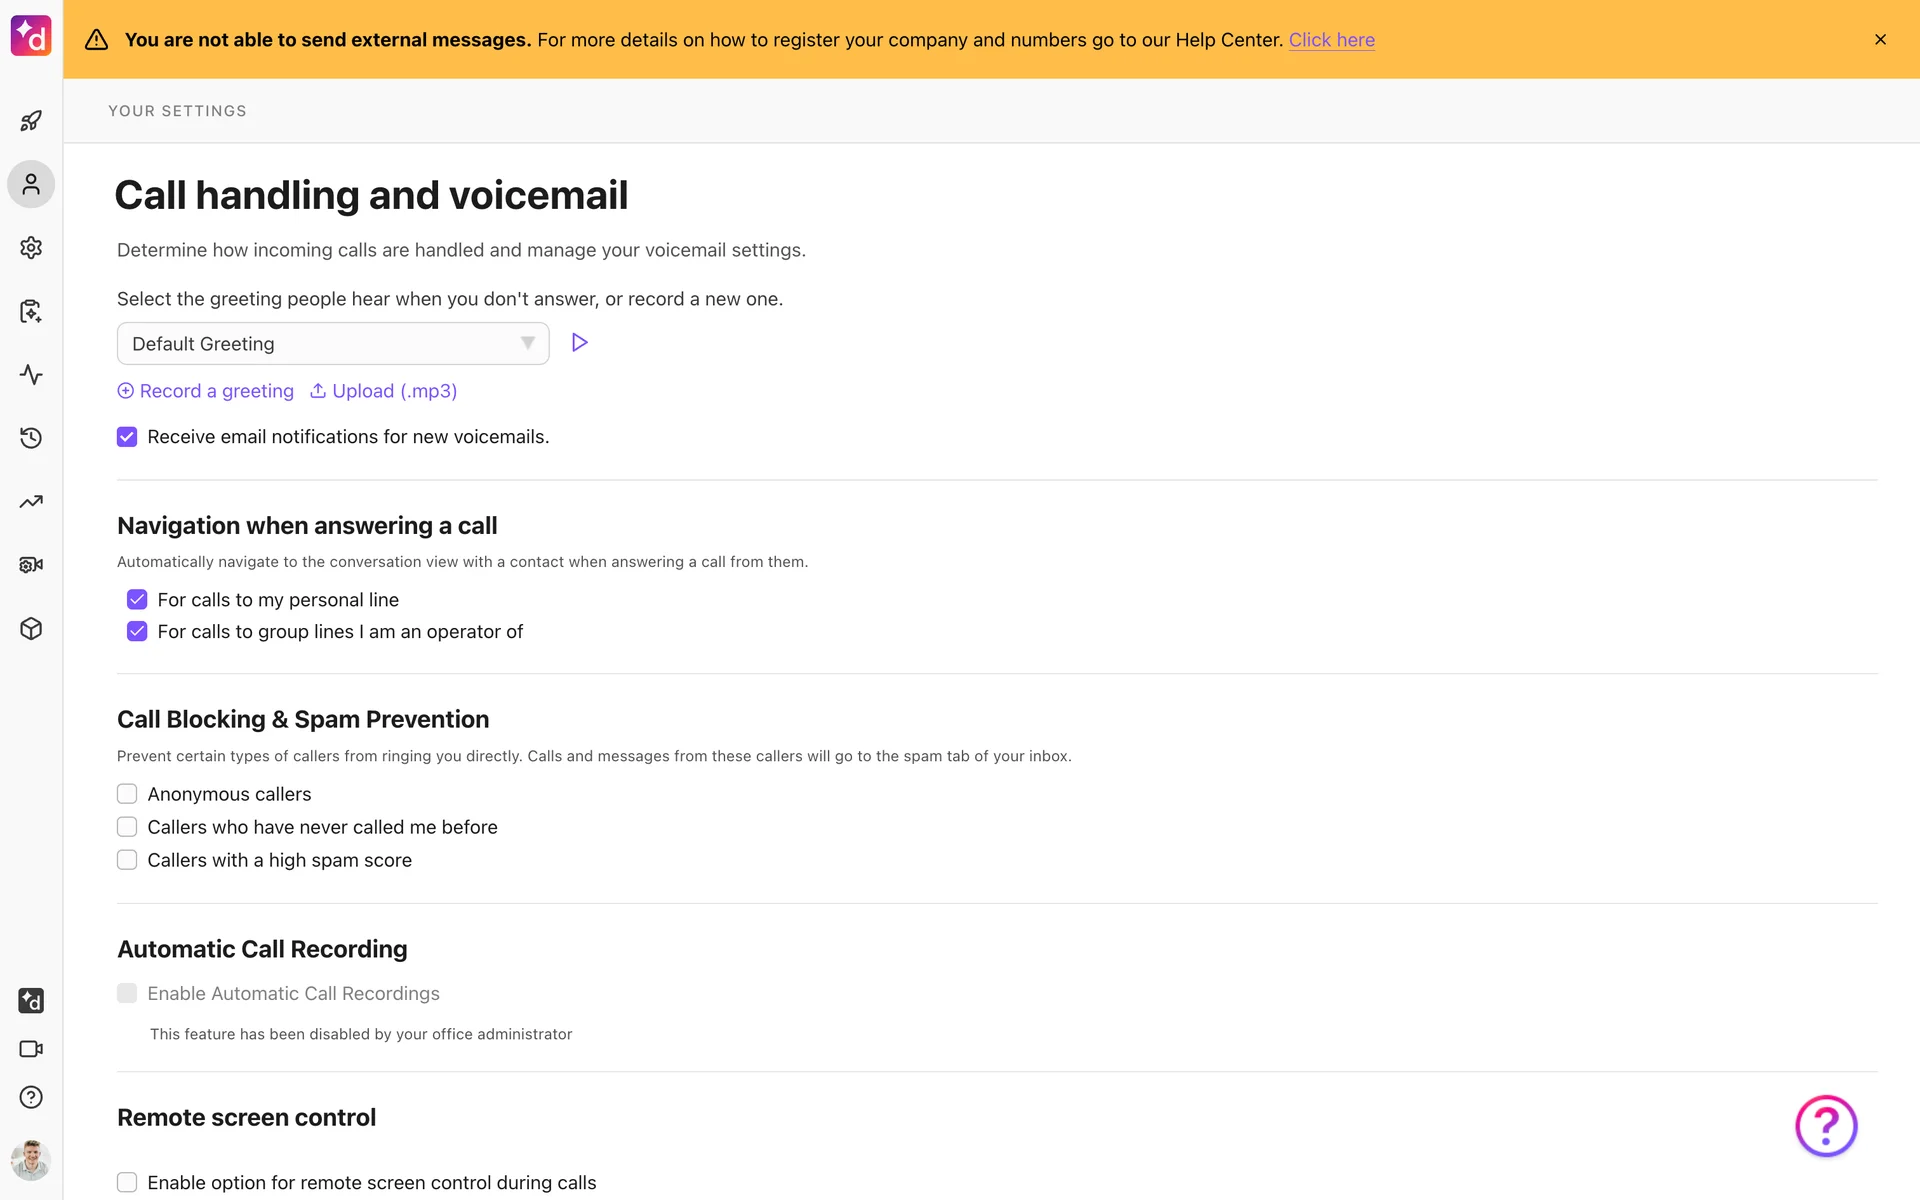Dismiss the external messages warning banner

click(1880, 40)
